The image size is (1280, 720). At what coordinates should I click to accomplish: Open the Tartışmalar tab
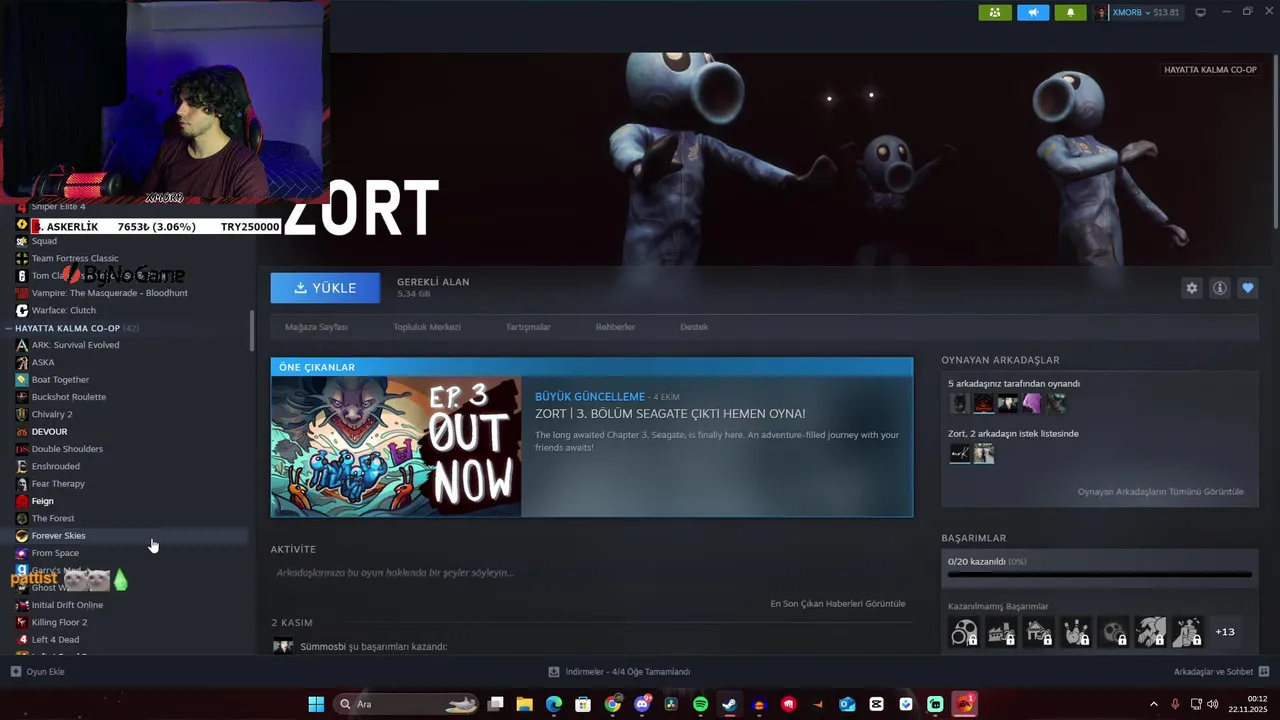click(528, 327)
